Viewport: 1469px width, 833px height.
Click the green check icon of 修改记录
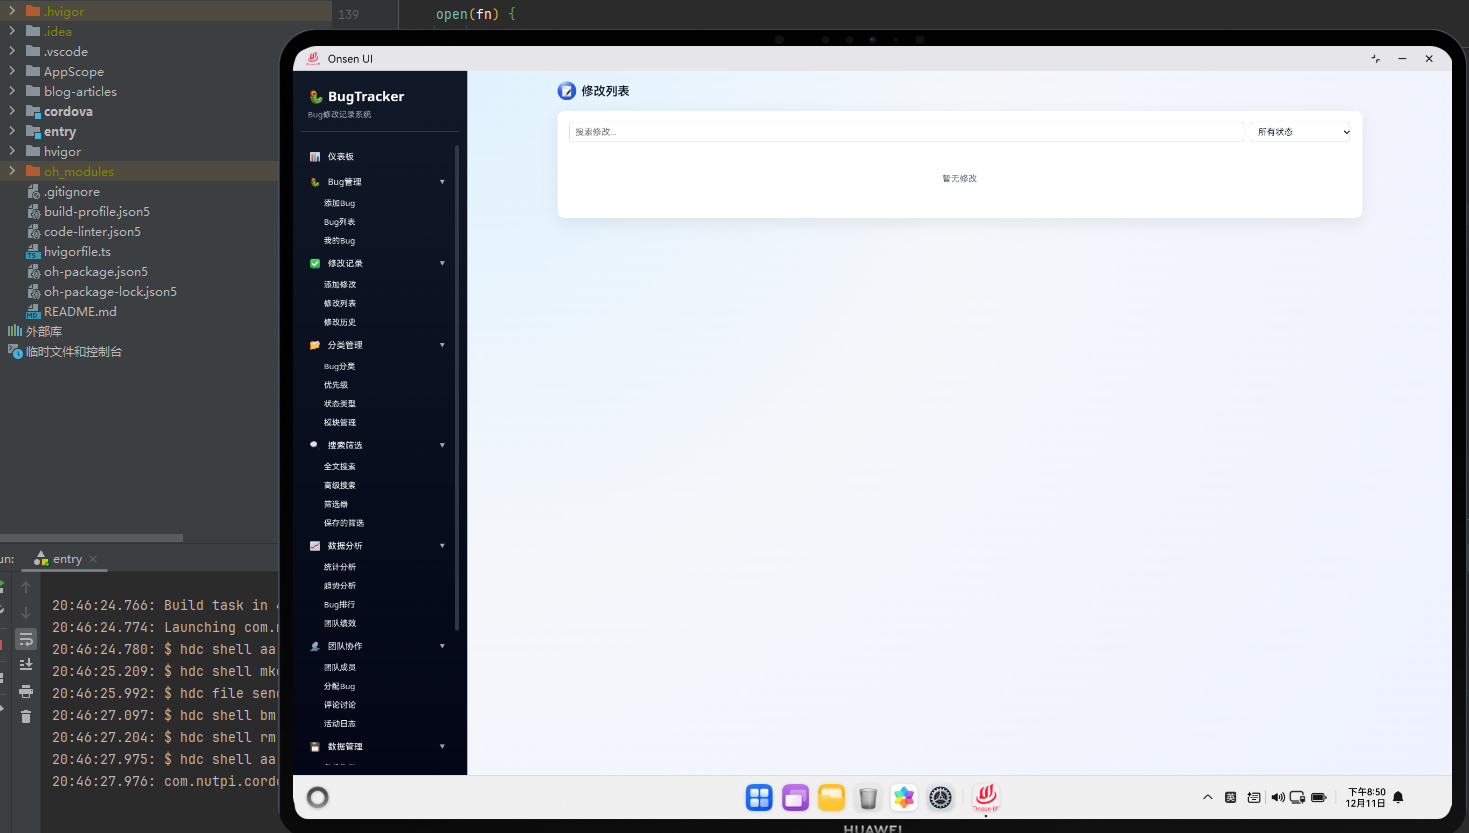coord(315,264)
